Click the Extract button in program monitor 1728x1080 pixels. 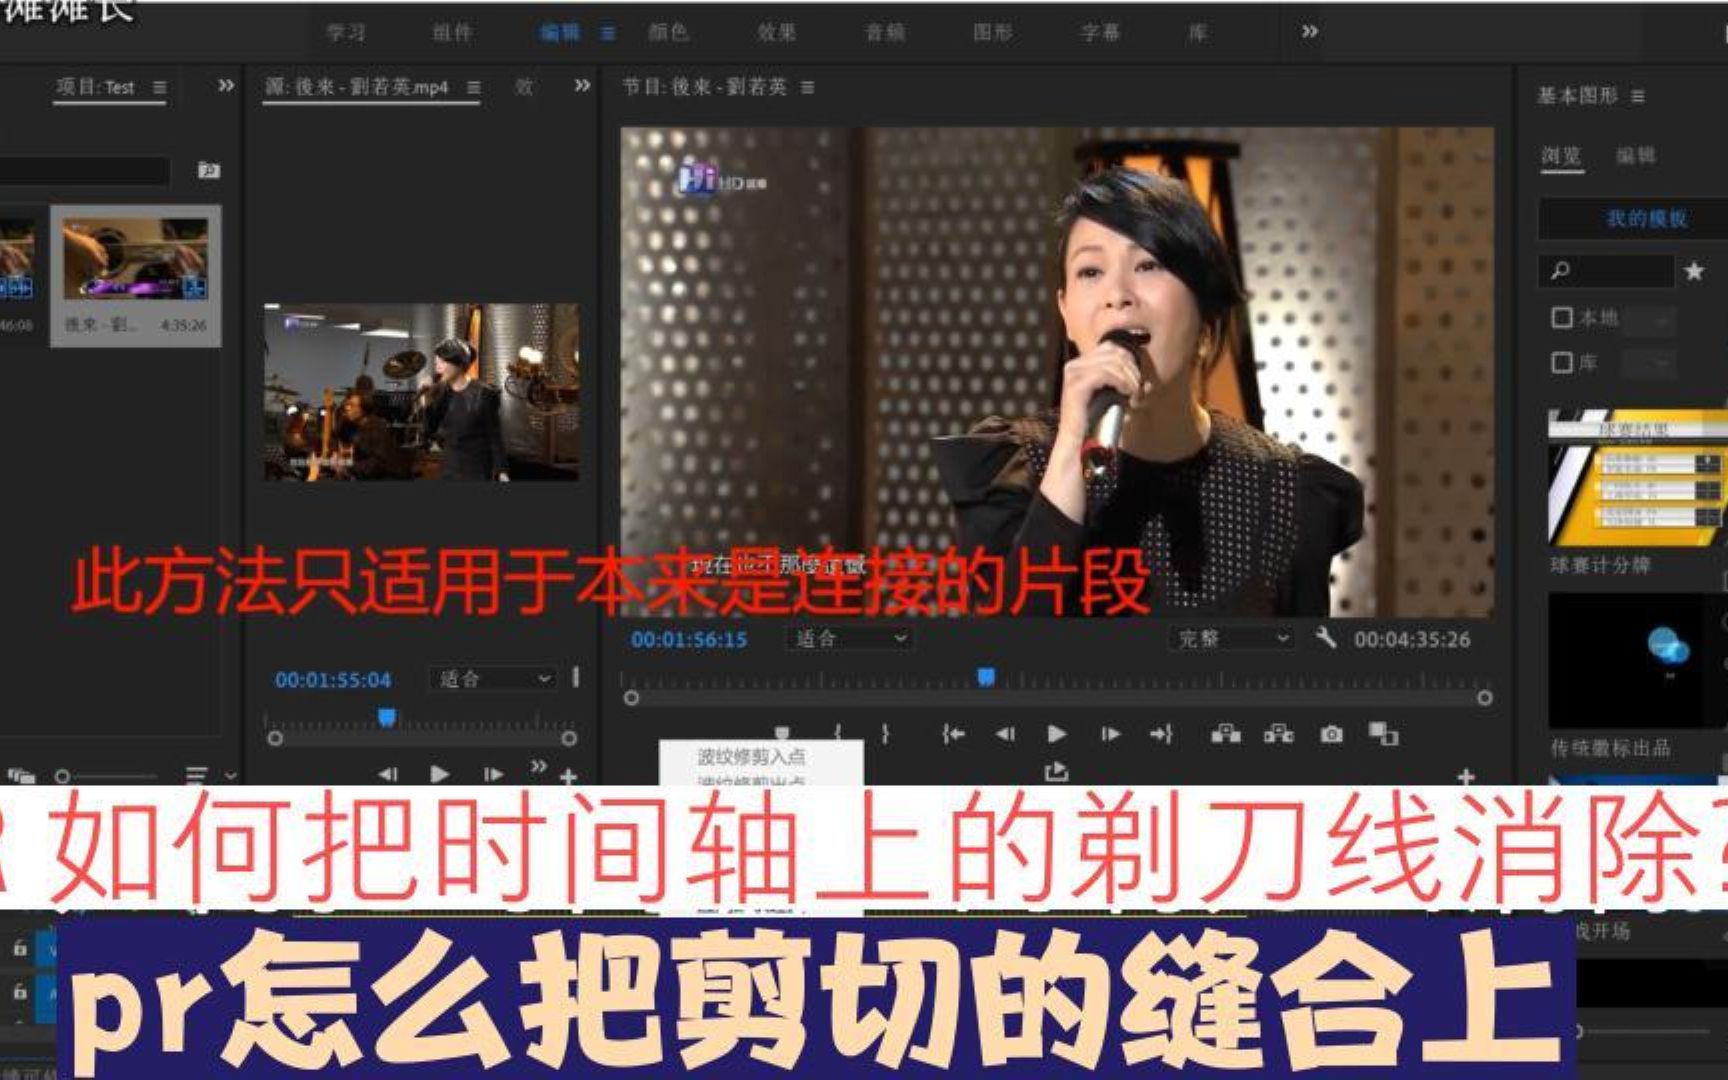point(1278,734)
